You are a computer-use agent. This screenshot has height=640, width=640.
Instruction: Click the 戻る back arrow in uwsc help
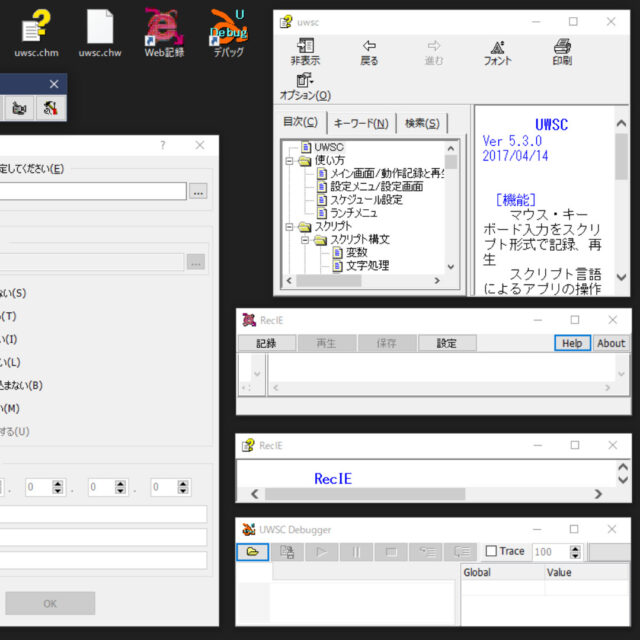point(369,52)
